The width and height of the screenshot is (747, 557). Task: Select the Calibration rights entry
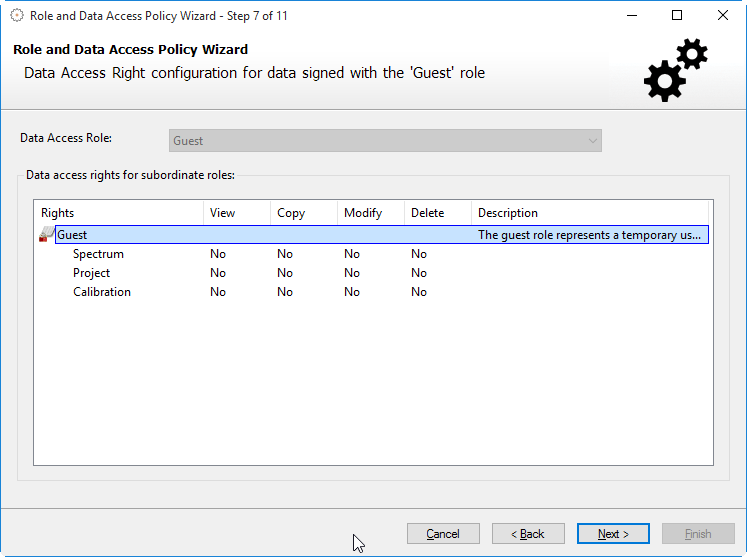click(102, 292)
